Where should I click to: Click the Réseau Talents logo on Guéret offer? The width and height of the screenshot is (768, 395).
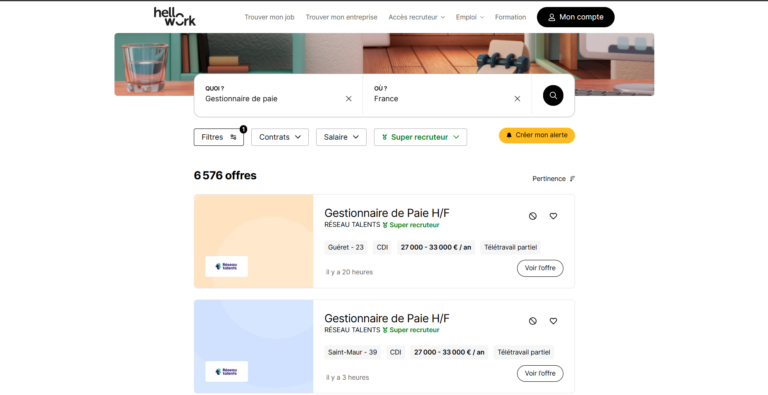[x=226, y=267]
